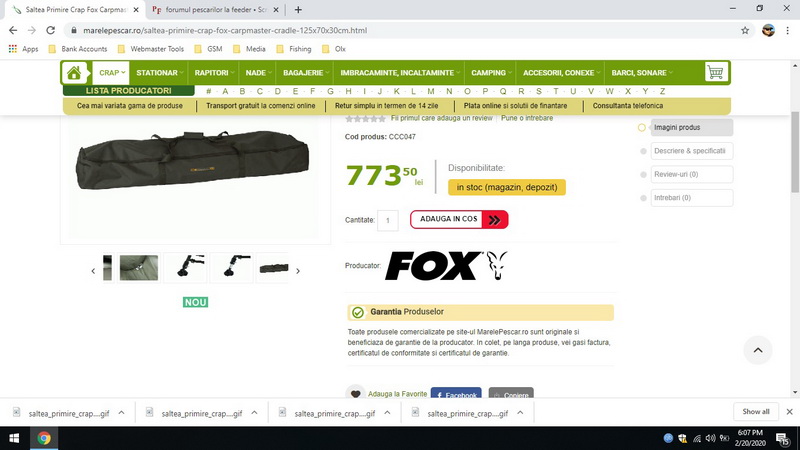Click ADAUGA IN COS button
800x450 pixels.
[459, 219]
